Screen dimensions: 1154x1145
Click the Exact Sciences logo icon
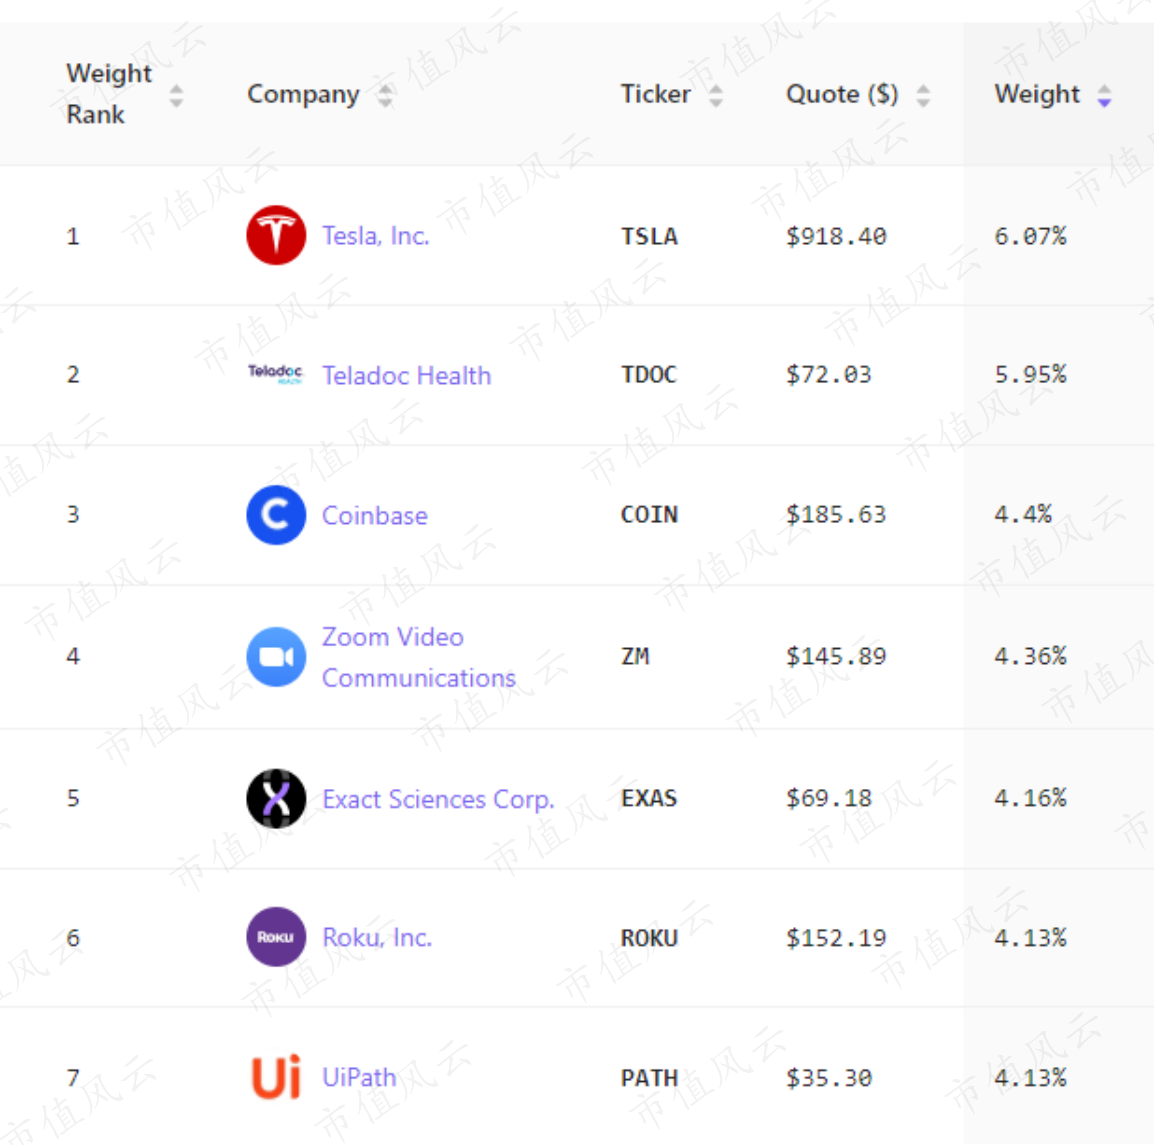pyautogui.click(x=276, y=798)
